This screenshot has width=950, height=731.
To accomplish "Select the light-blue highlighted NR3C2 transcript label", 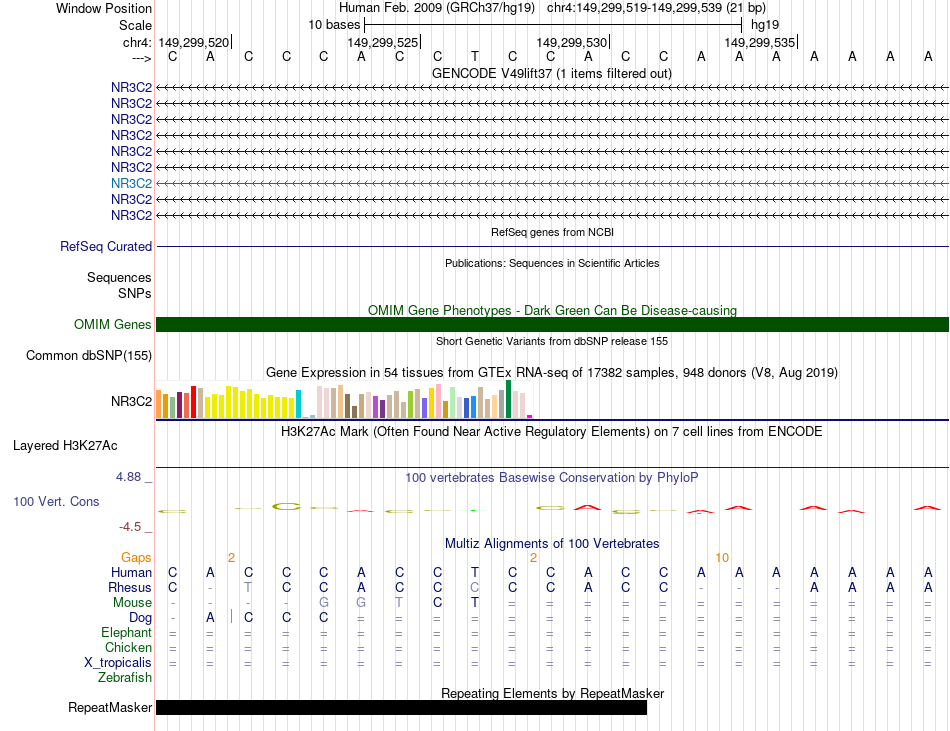I will 131,184.
